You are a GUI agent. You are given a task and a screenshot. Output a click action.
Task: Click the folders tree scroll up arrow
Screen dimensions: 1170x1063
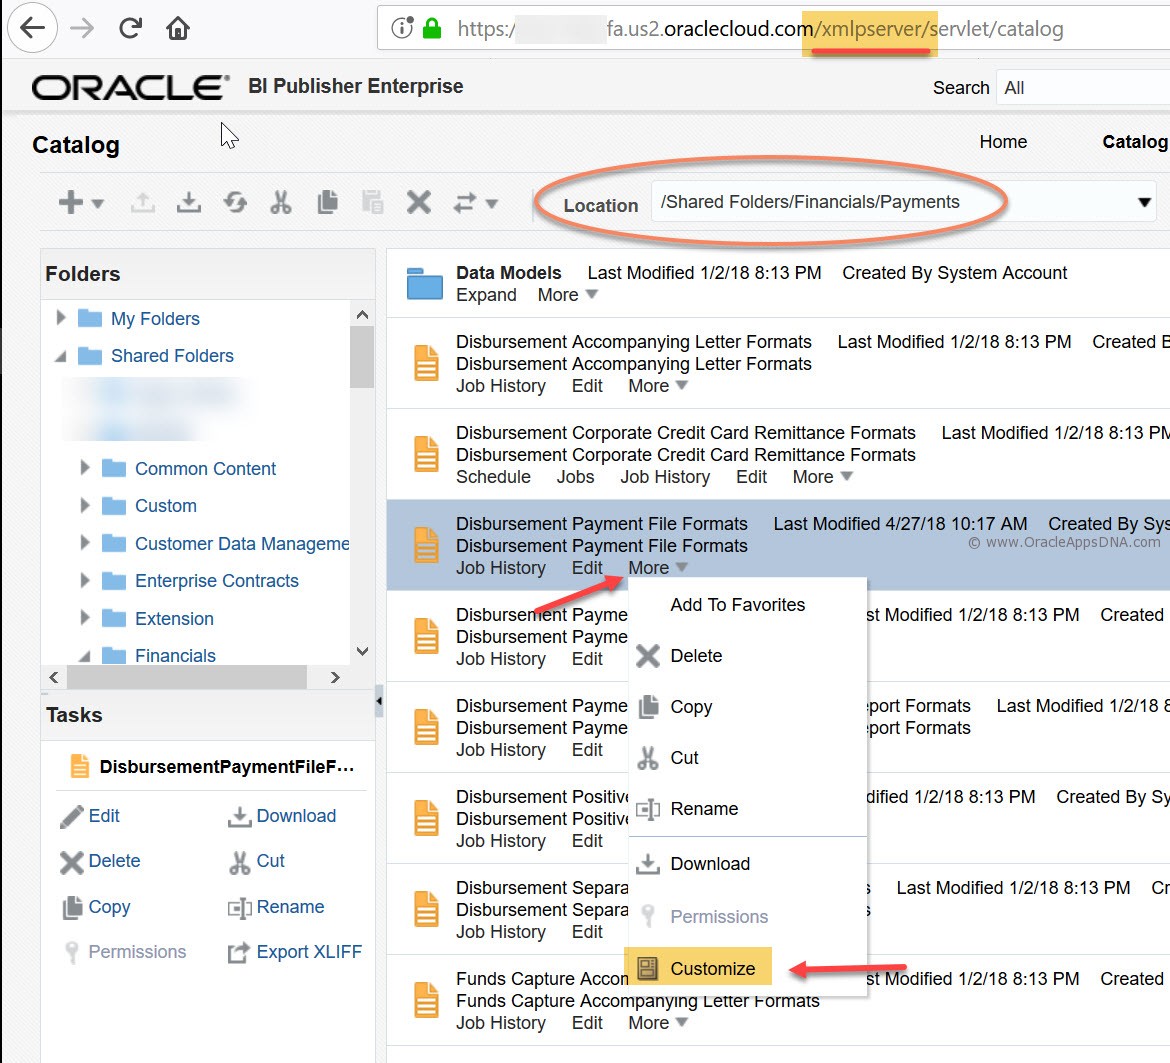[362, 315]
